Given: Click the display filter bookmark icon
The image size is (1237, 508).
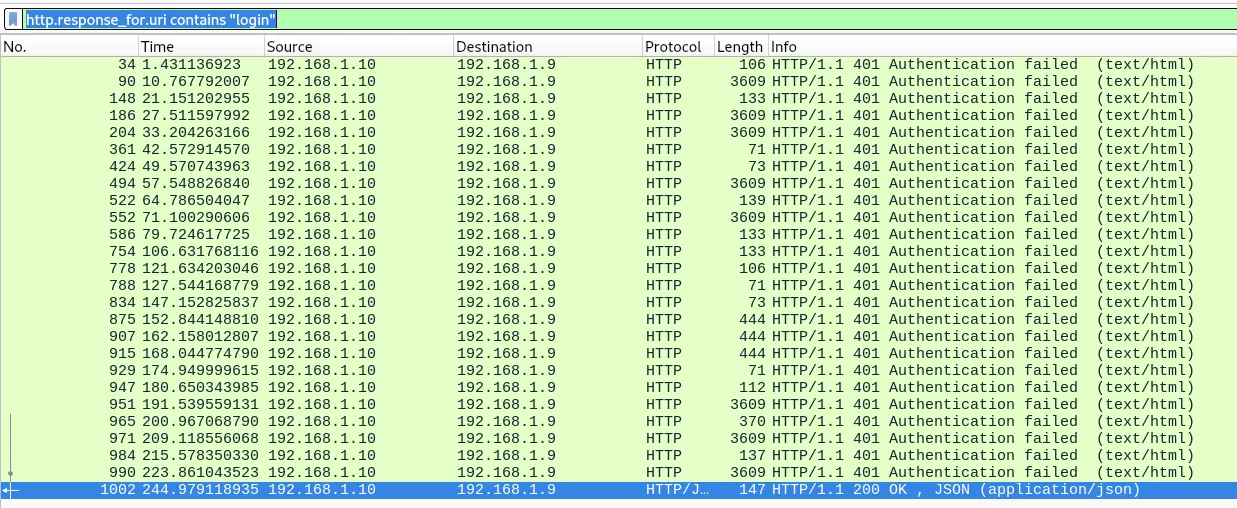Looking at the screenshot, I should (13, 19).
